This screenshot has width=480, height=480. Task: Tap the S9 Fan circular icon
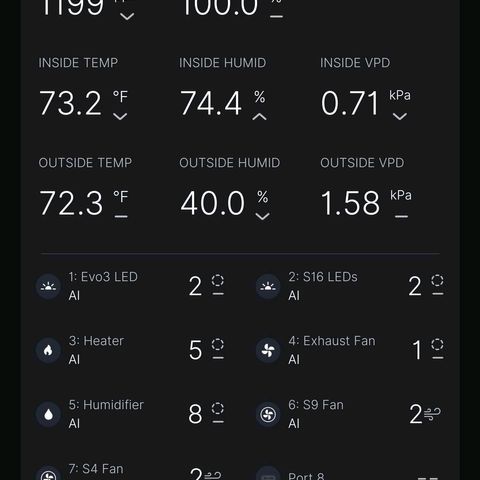pos(268,414)
